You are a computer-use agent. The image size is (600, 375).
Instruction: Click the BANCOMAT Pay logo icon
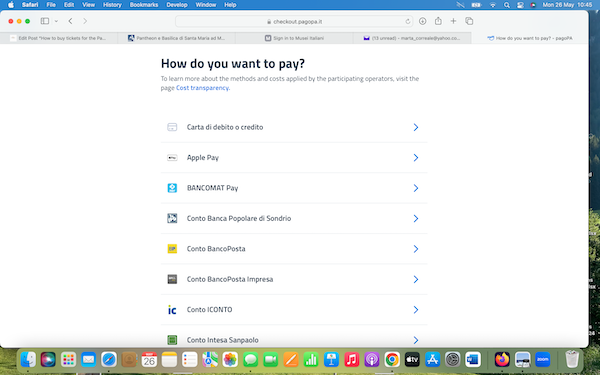tap(172, 188)
